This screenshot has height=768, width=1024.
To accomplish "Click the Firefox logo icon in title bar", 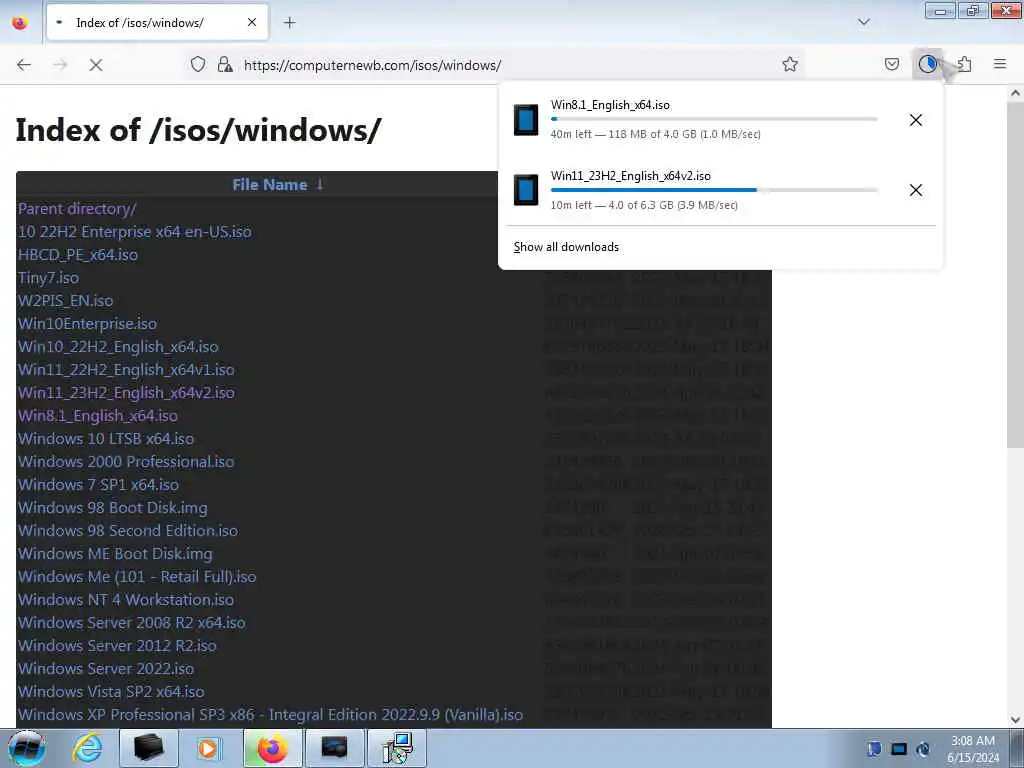I will tap(20, 23).
